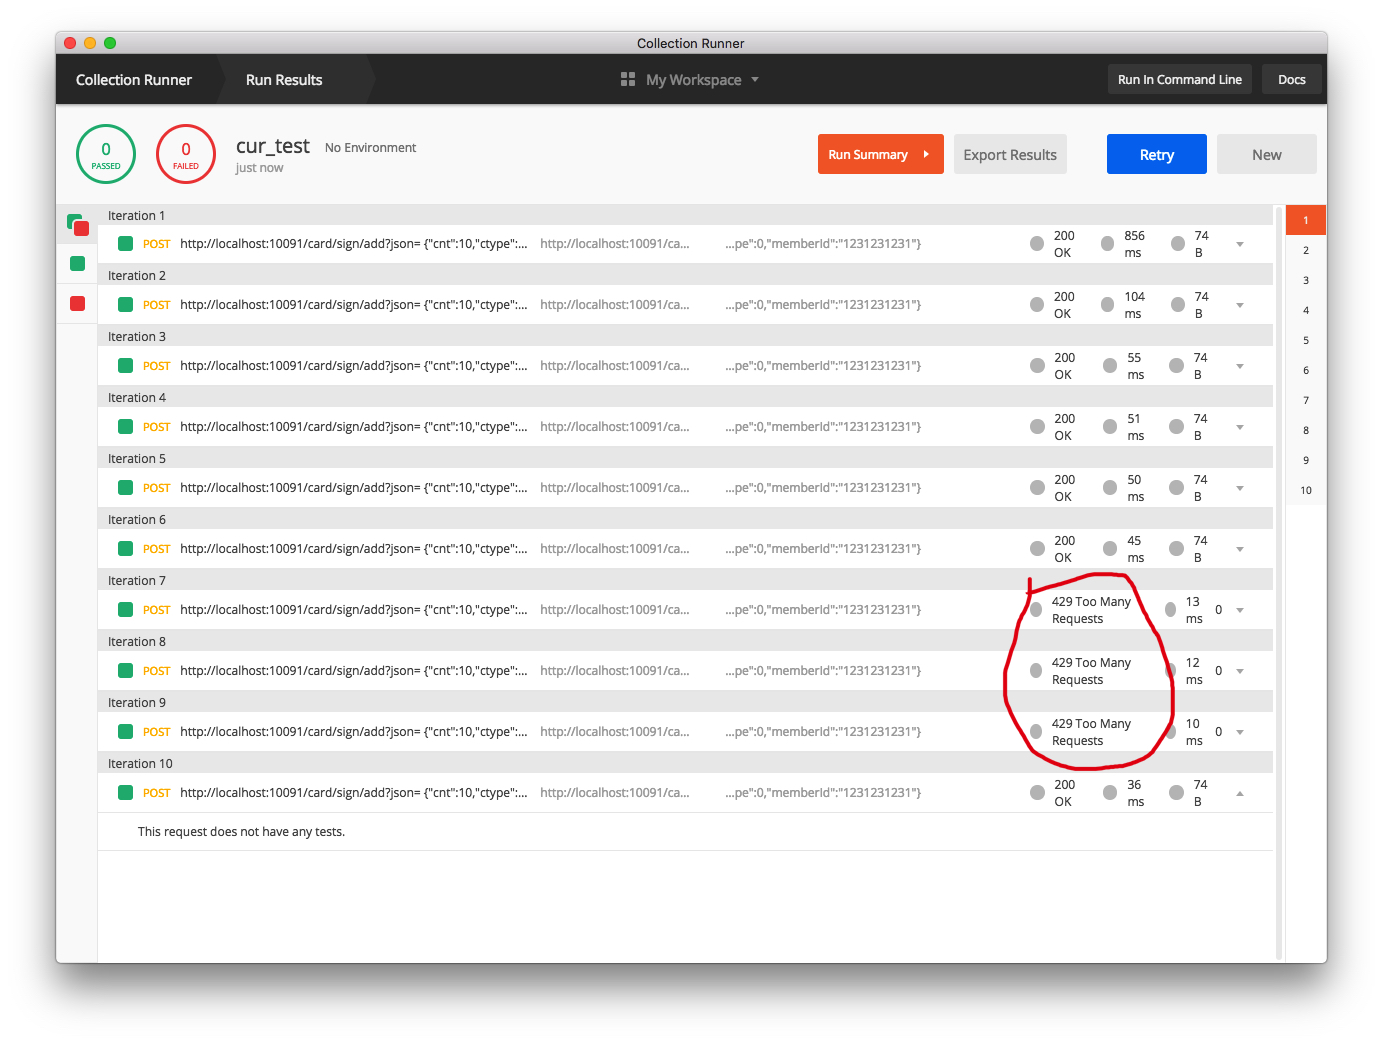Filter by passed tests green icon

click(77, 264)
